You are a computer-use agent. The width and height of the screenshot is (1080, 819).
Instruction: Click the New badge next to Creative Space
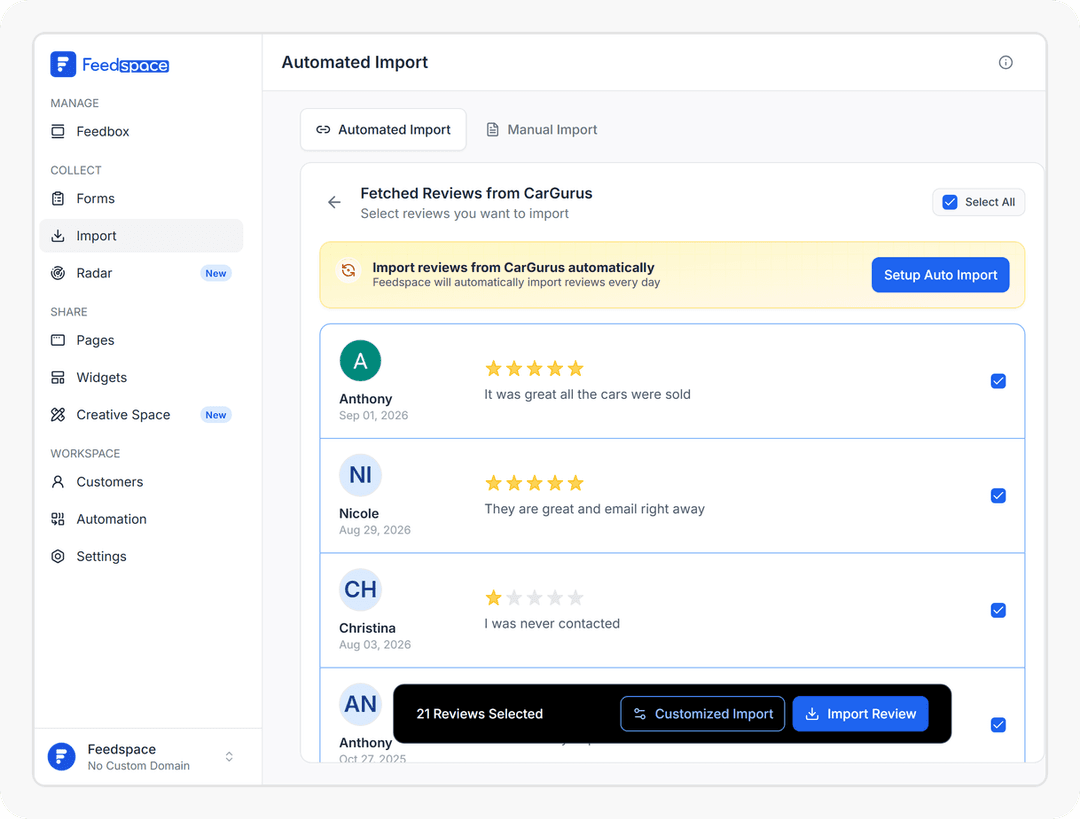coord(216,415)
